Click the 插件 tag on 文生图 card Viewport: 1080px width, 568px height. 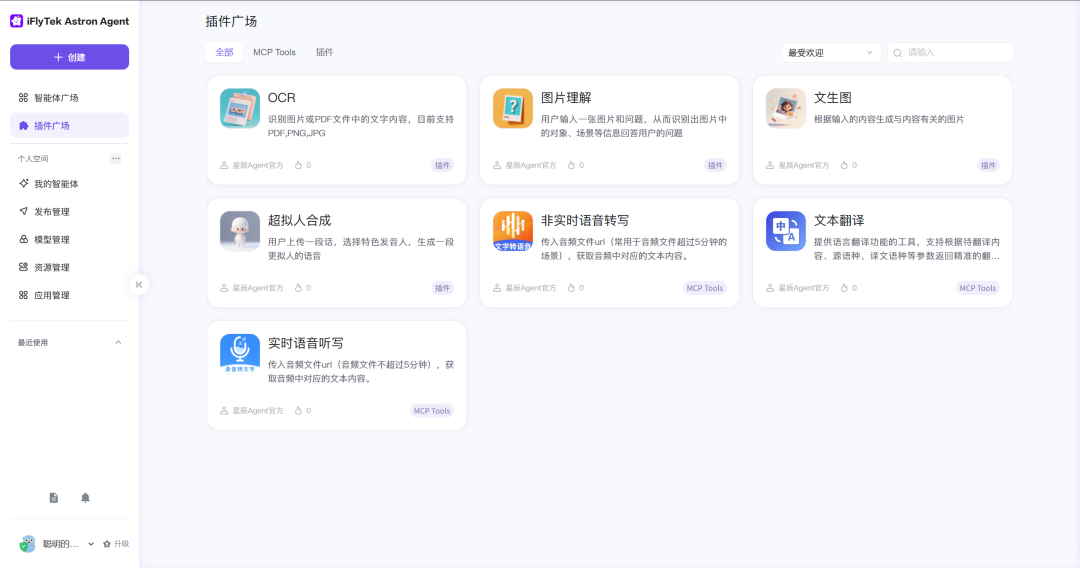(988, 165)
